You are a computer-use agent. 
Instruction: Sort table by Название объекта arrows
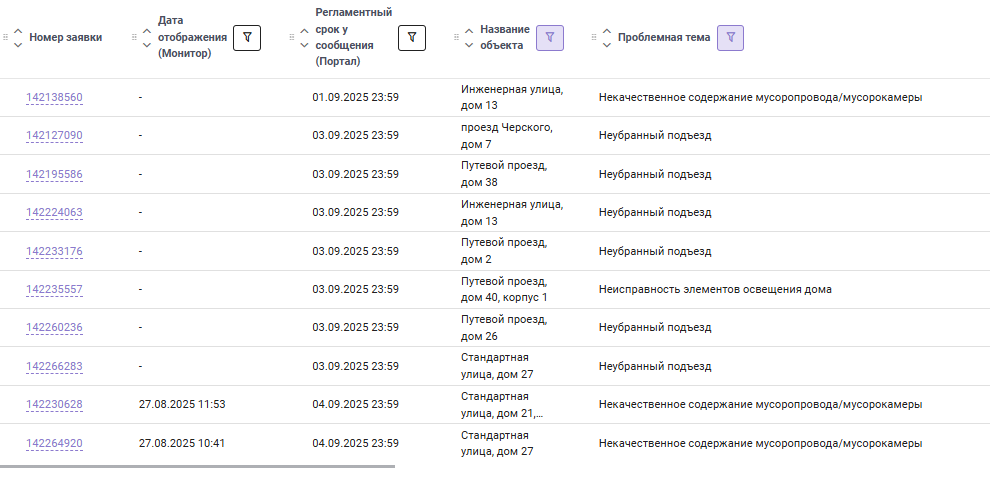coord(468,38)
